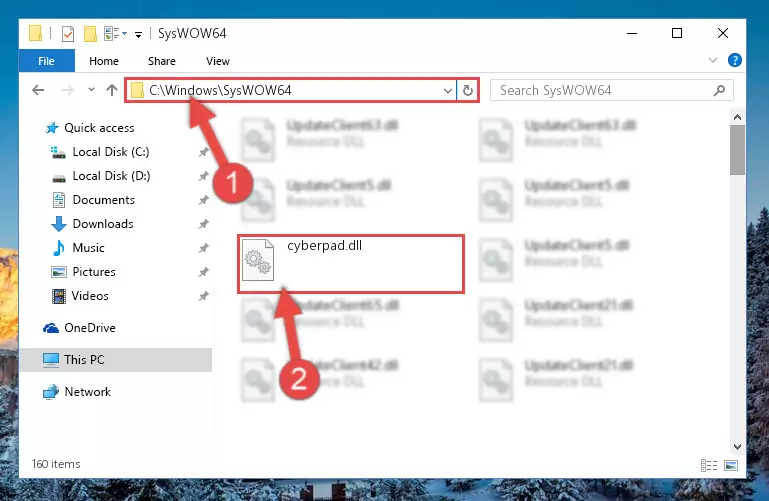Maximize the SysWOW64 window
Image resolution: width=769 pixels, height=501 pixels.
677,33
